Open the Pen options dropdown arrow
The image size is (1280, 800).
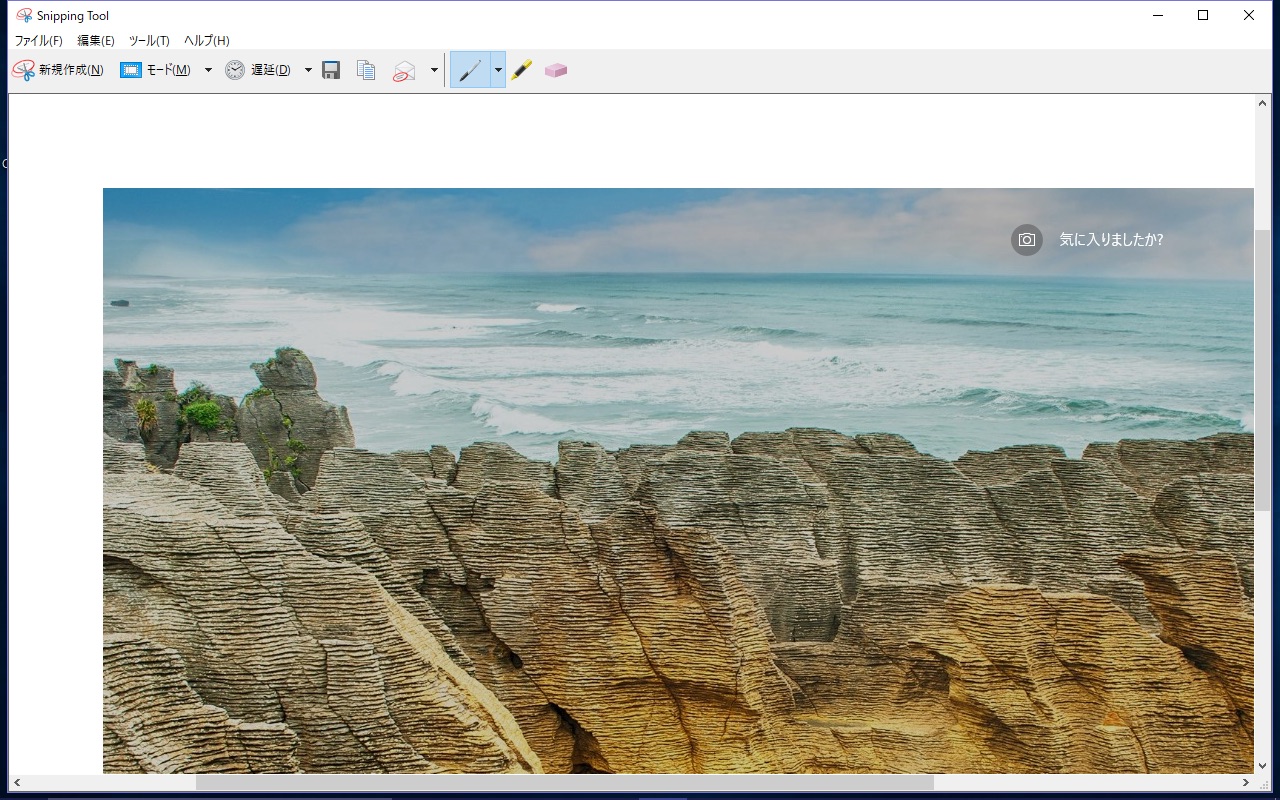point(498,70)
